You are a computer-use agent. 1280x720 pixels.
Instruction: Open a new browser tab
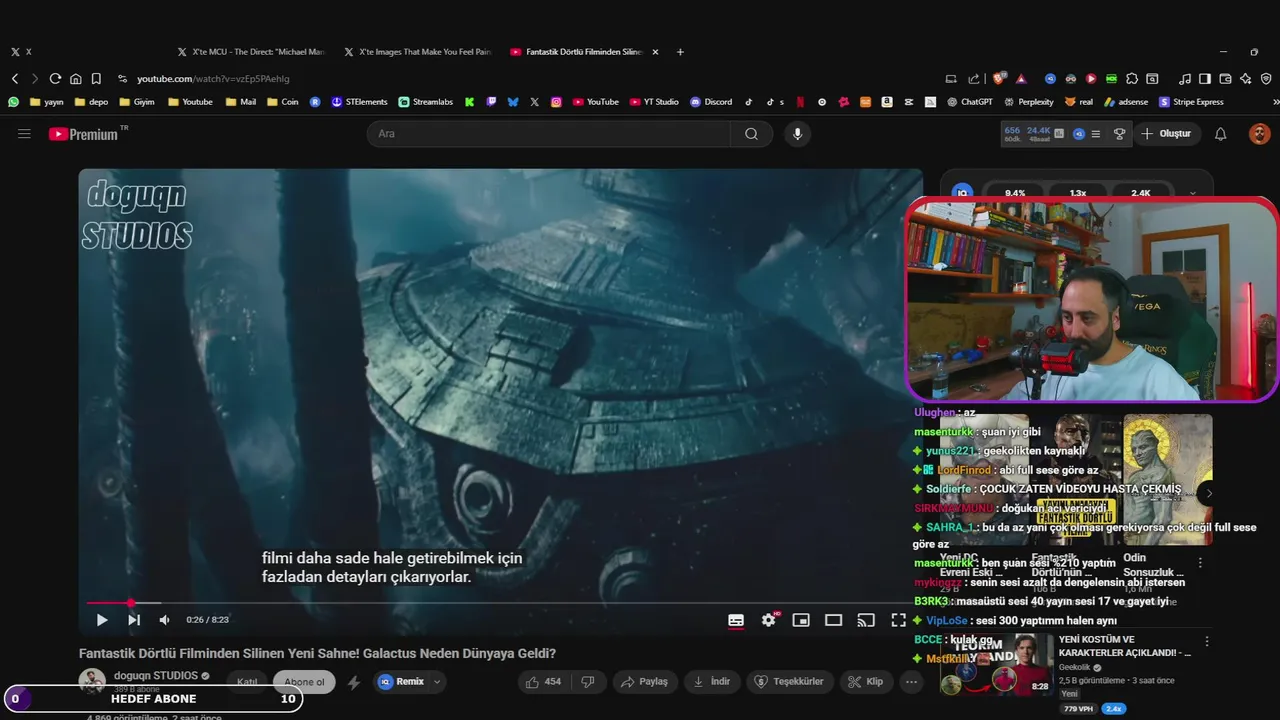tap(680, 52)
